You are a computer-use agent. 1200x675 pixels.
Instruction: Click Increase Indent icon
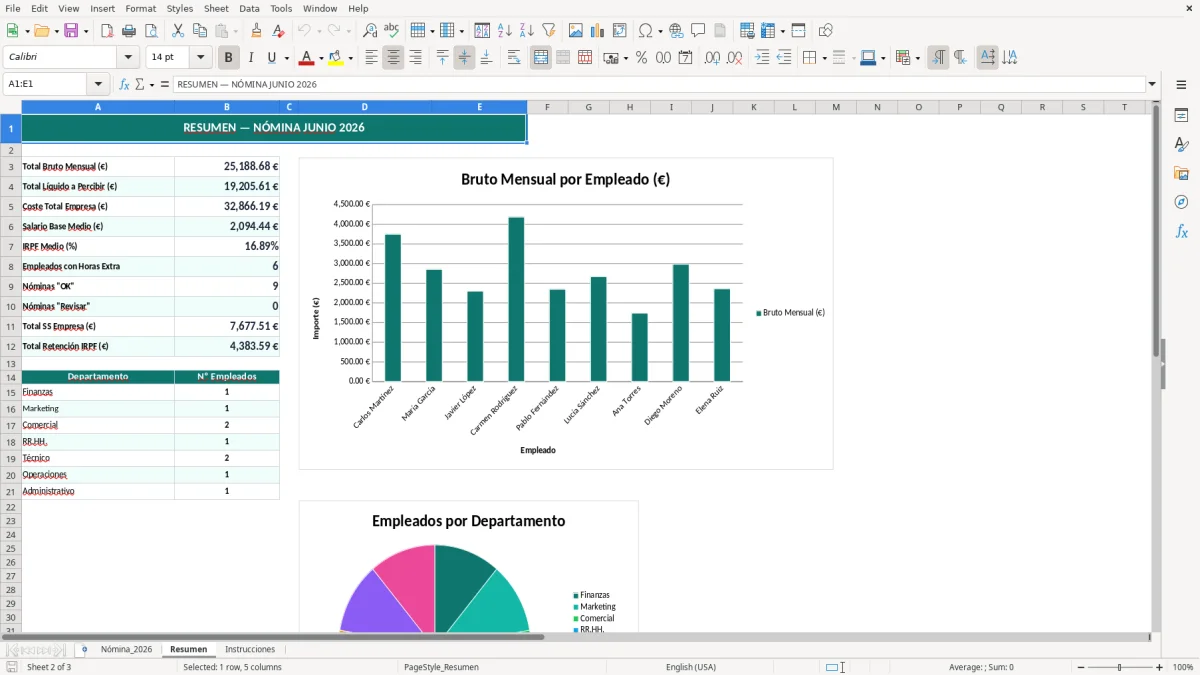click(x=762, y=58)
